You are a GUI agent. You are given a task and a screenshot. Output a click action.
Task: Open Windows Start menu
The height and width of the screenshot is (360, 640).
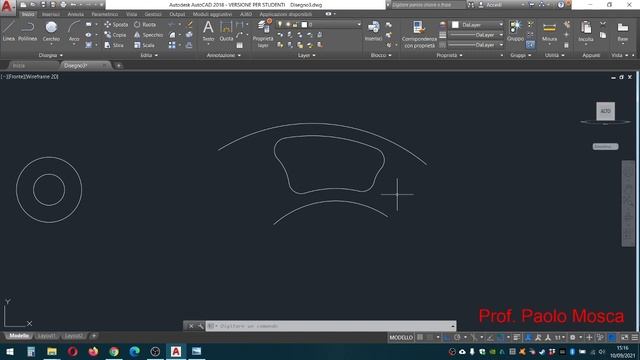click(x=10, y=351)
